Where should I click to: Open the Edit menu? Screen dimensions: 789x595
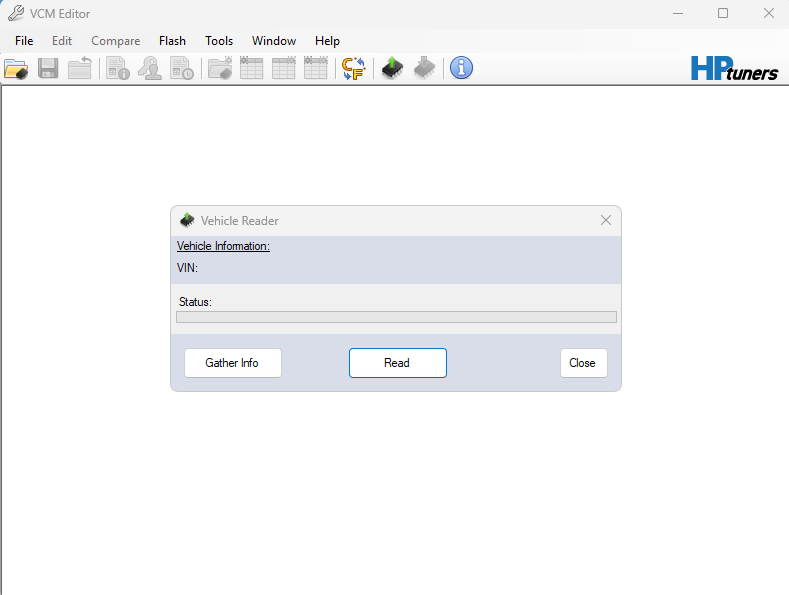(x=62, y=41)
